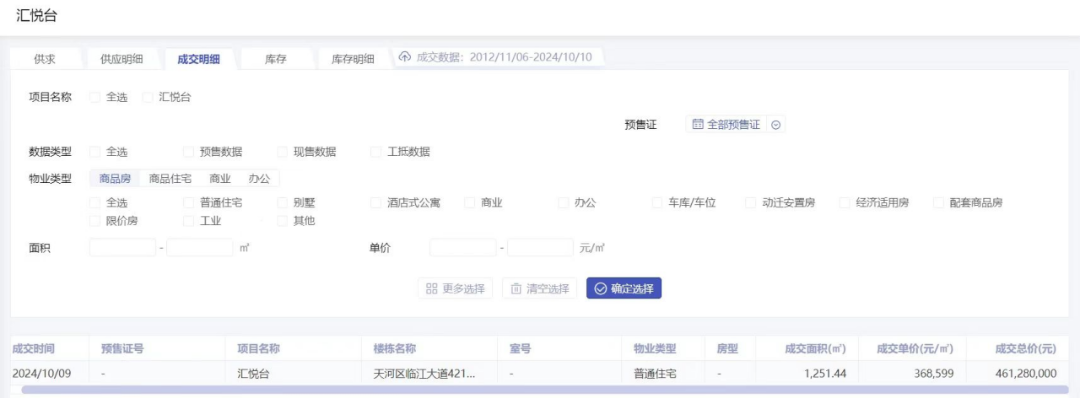Sort by the 成交时间 column header
This screenshot has height=398, width=1080.
[x=34, y=348]
